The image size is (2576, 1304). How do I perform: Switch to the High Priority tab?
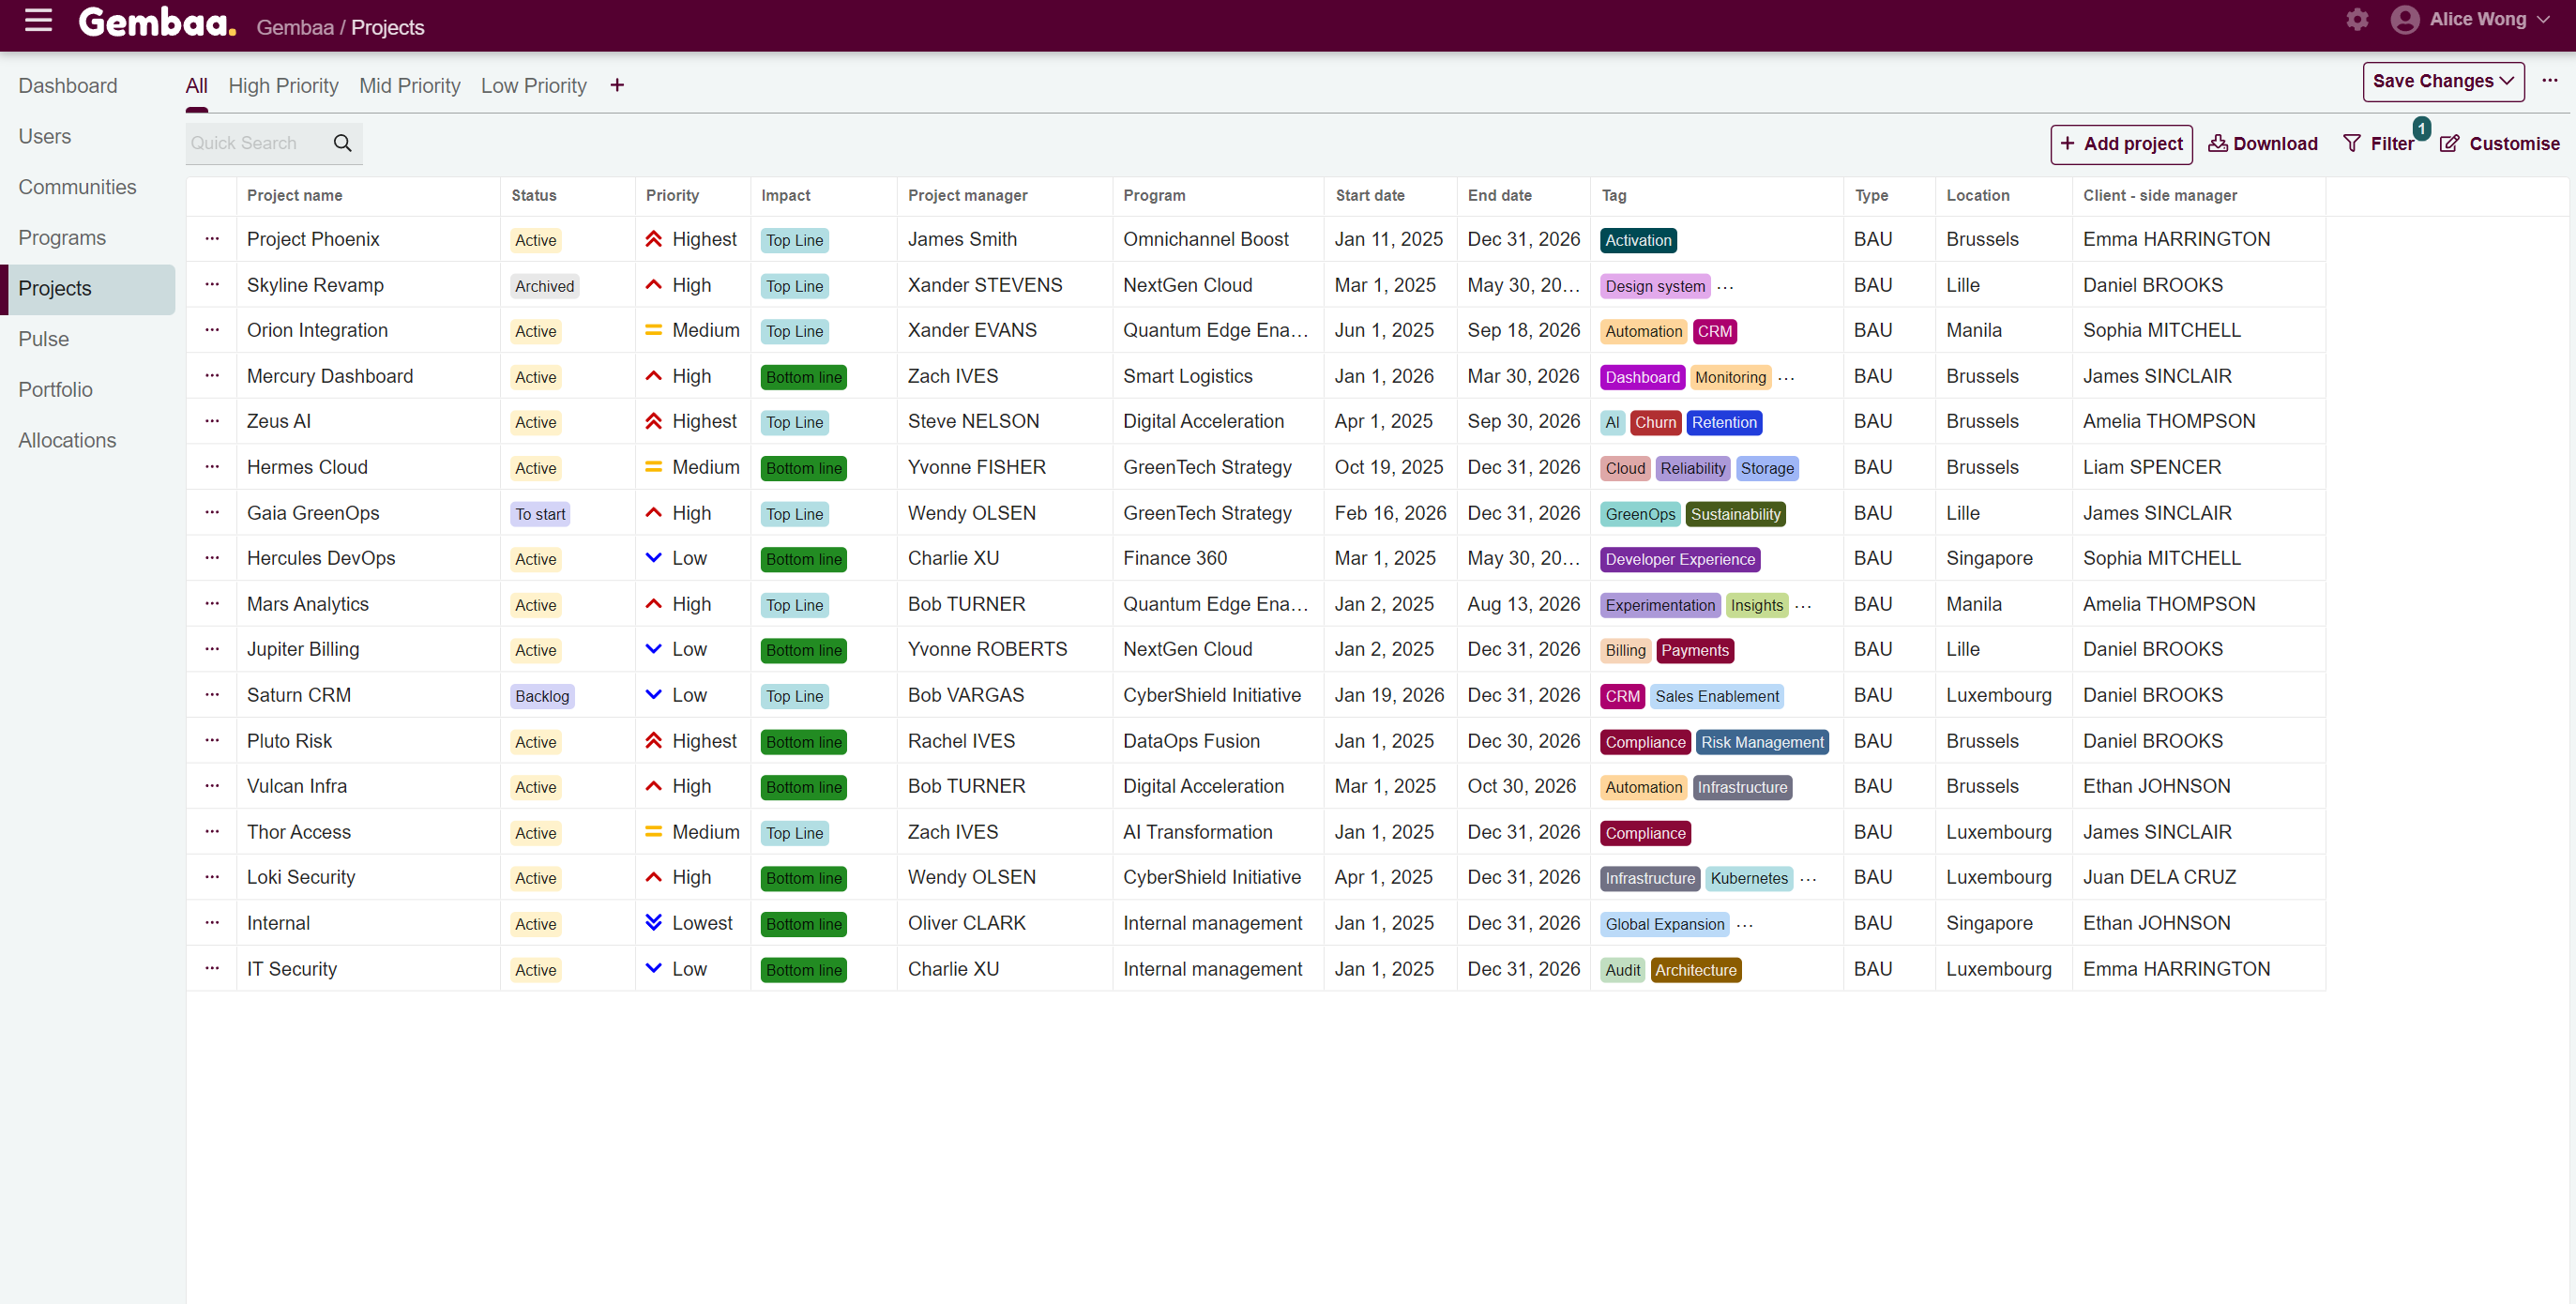coord(283,86)
